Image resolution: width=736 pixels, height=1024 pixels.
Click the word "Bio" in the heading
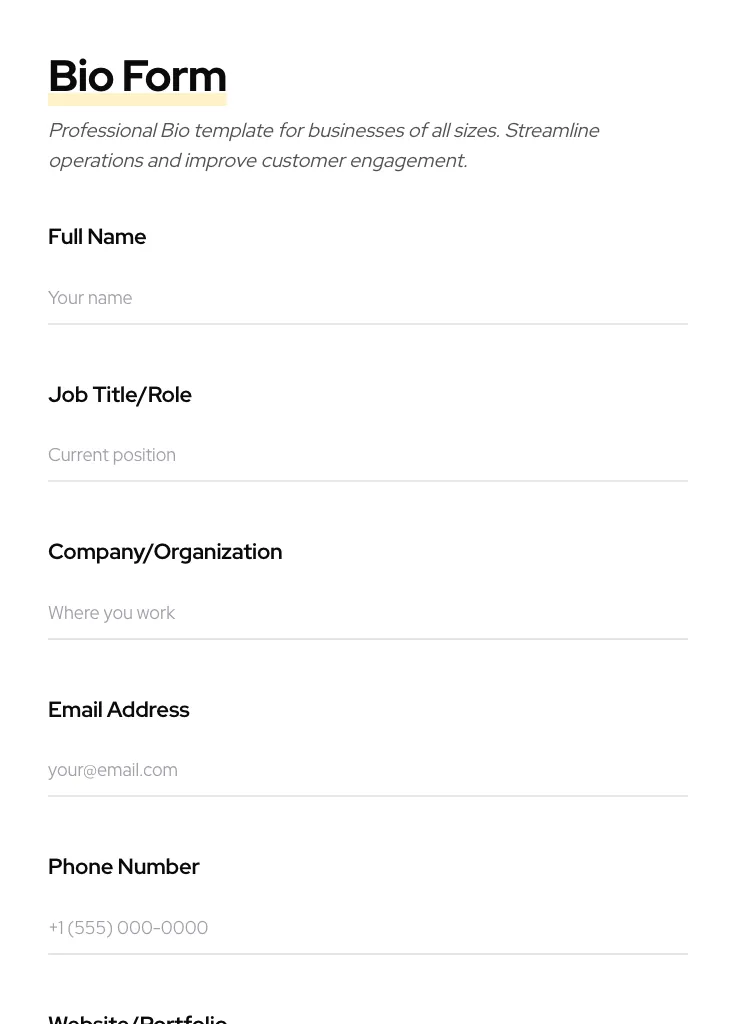81,77
